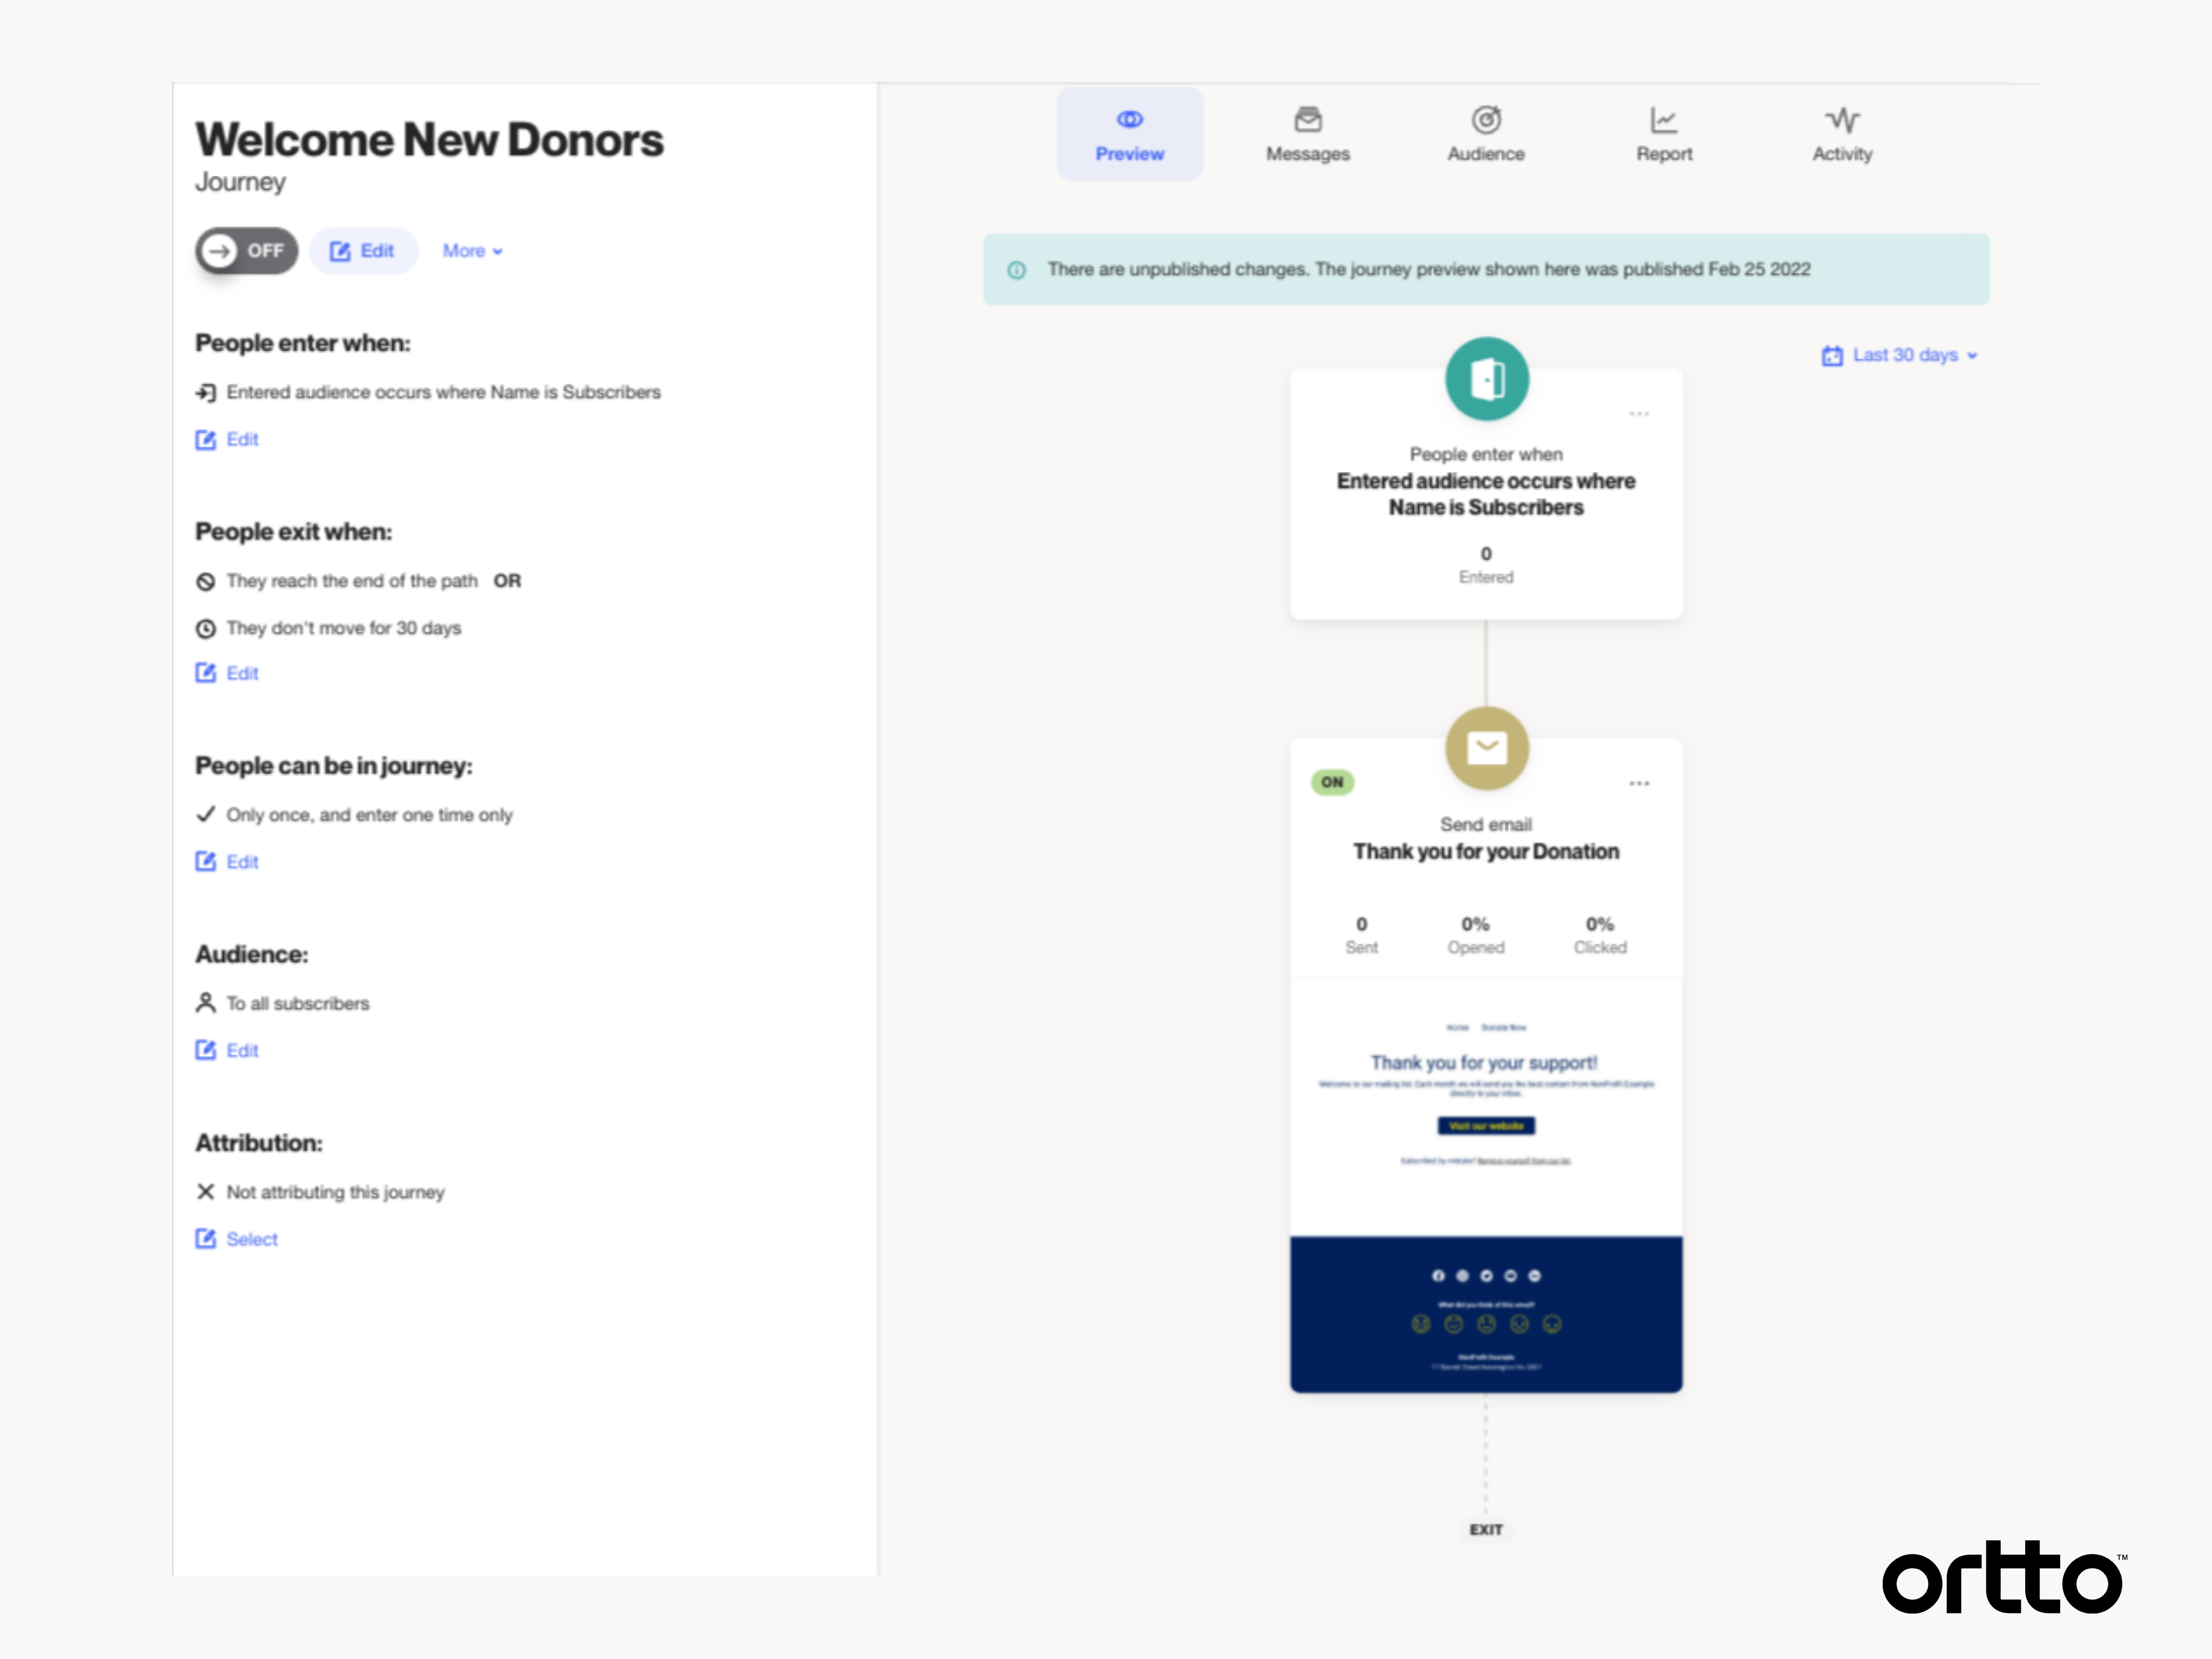Open the three-dot menu on entry node
The image size is (2212, 1659).
coord(1637,413)
